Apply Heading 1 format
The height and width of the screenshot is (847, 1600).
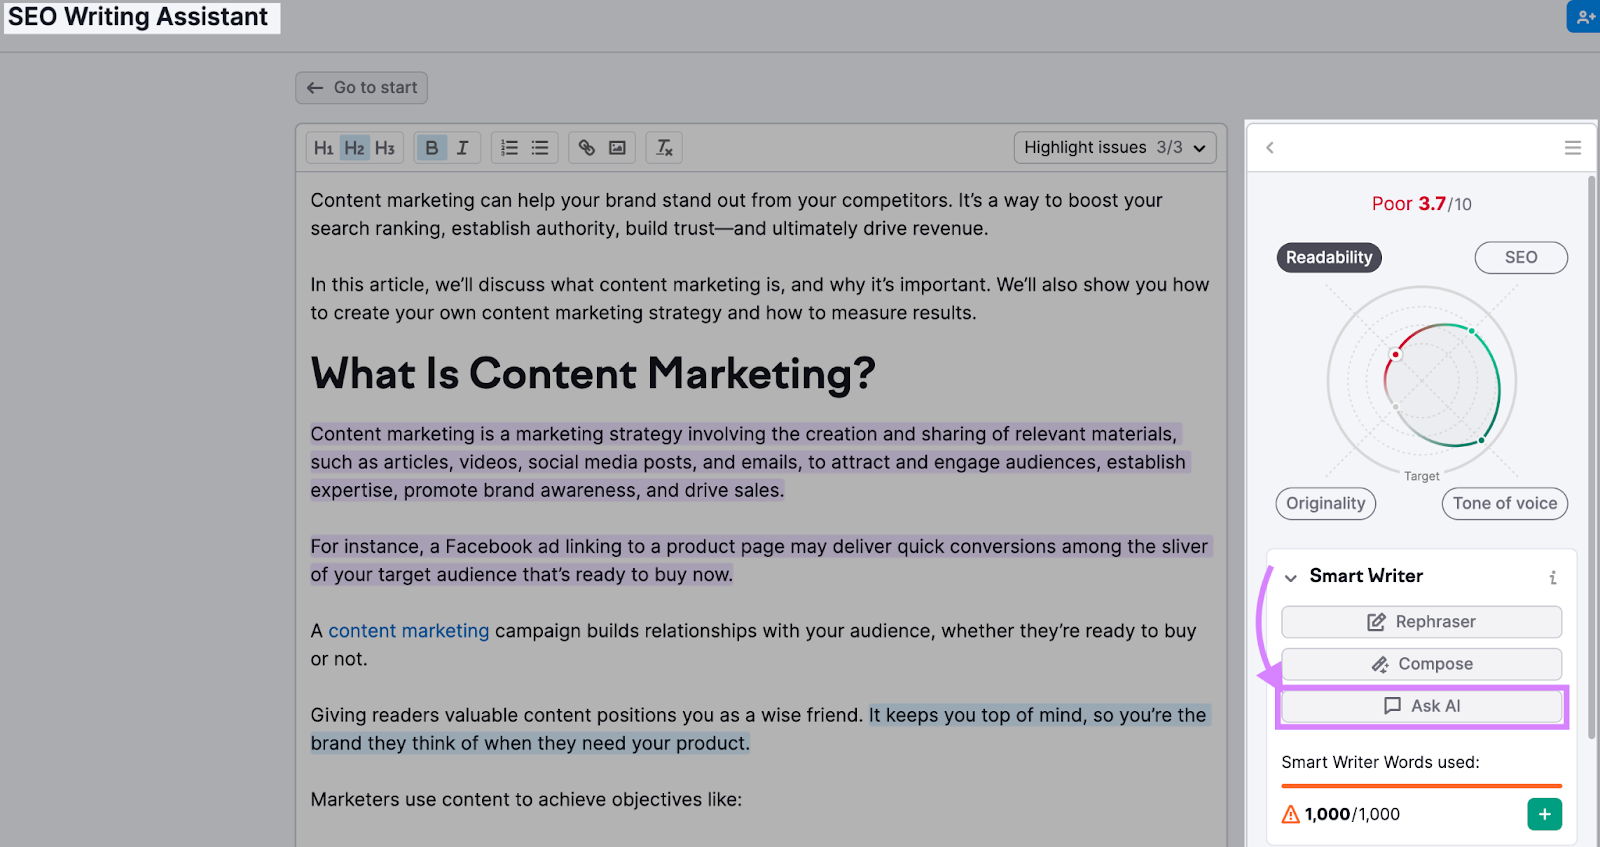point(323,148)
